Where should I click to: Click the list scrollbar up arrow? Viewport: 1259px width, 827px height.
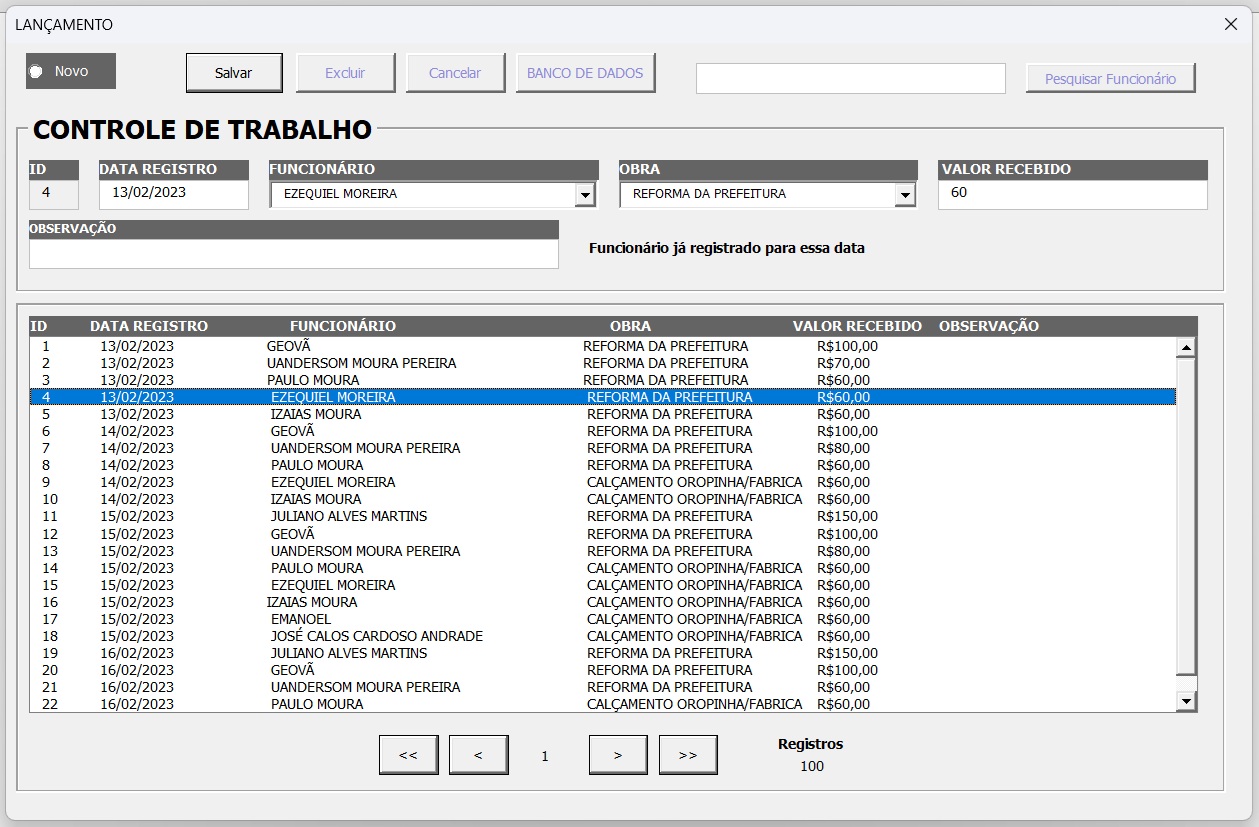(1186, 348)
